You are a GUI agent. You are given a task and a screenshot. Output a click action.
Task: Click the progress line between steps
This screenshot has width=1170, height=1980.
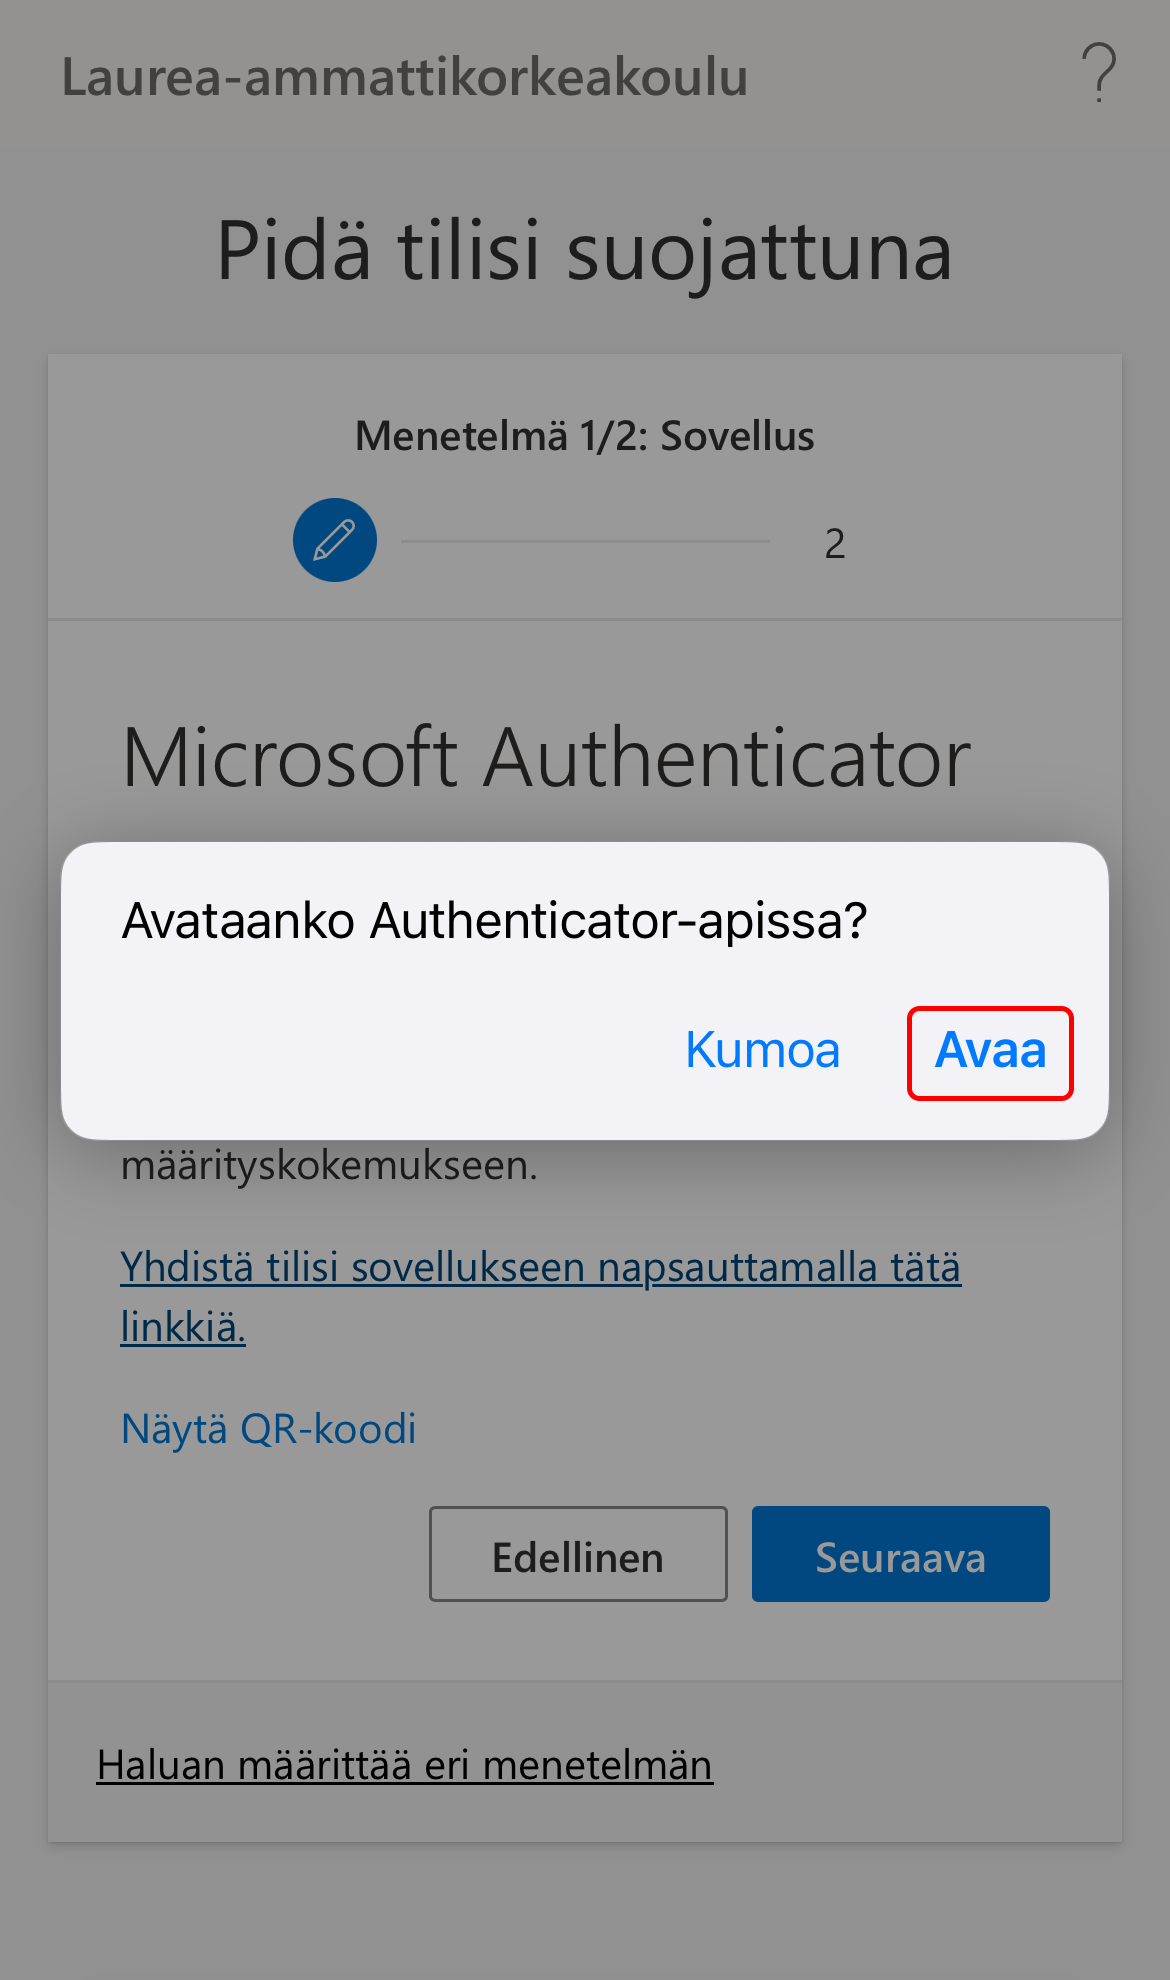(585, 541)
